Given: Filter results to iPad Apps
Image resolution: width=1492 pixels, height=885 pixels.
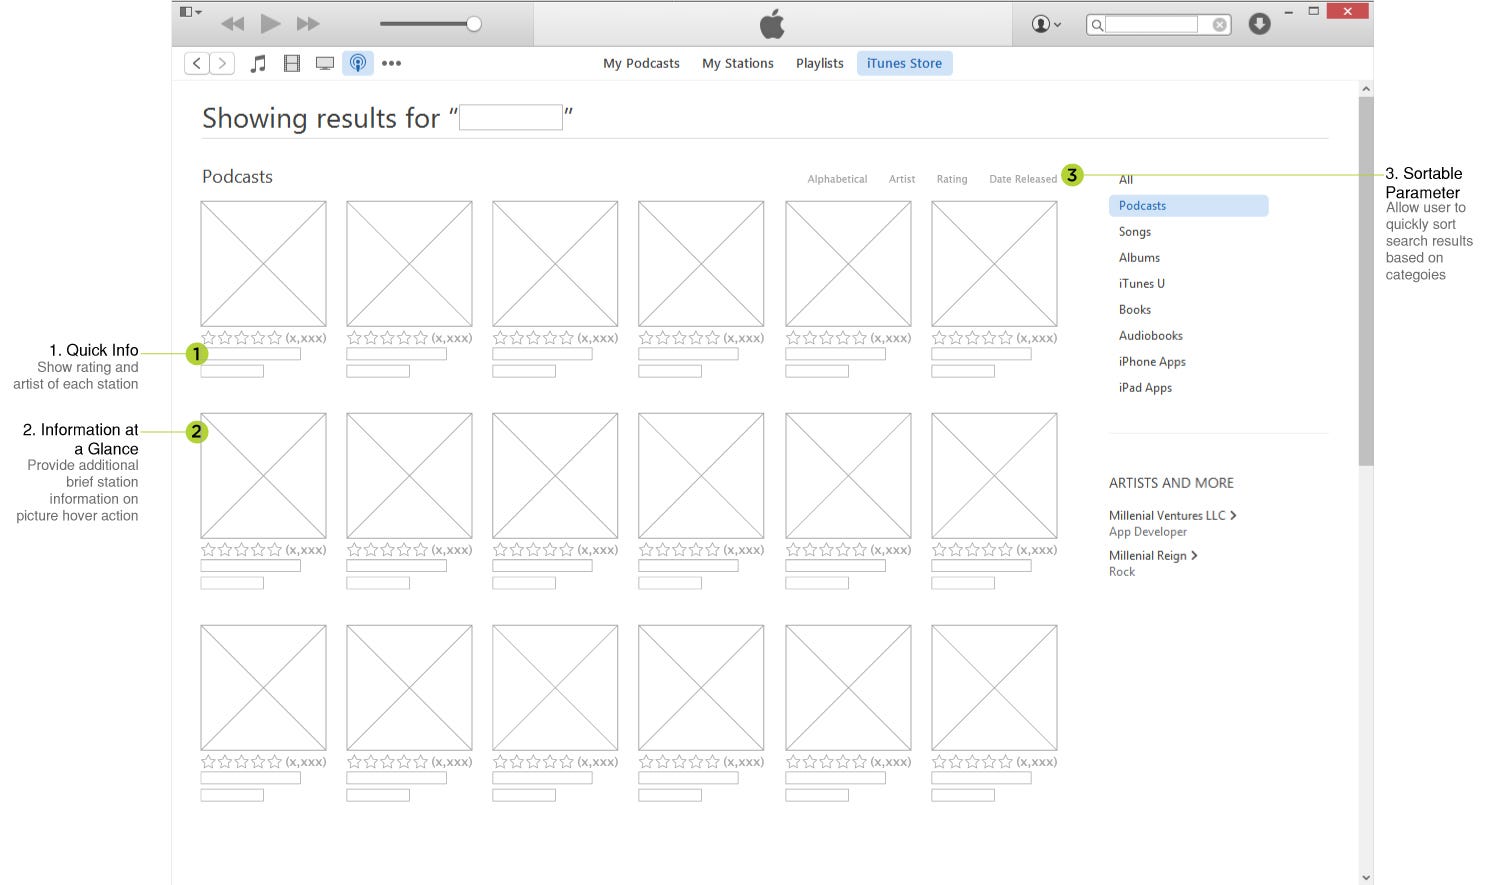Looking at the screenshot, I should point(1145,387).
